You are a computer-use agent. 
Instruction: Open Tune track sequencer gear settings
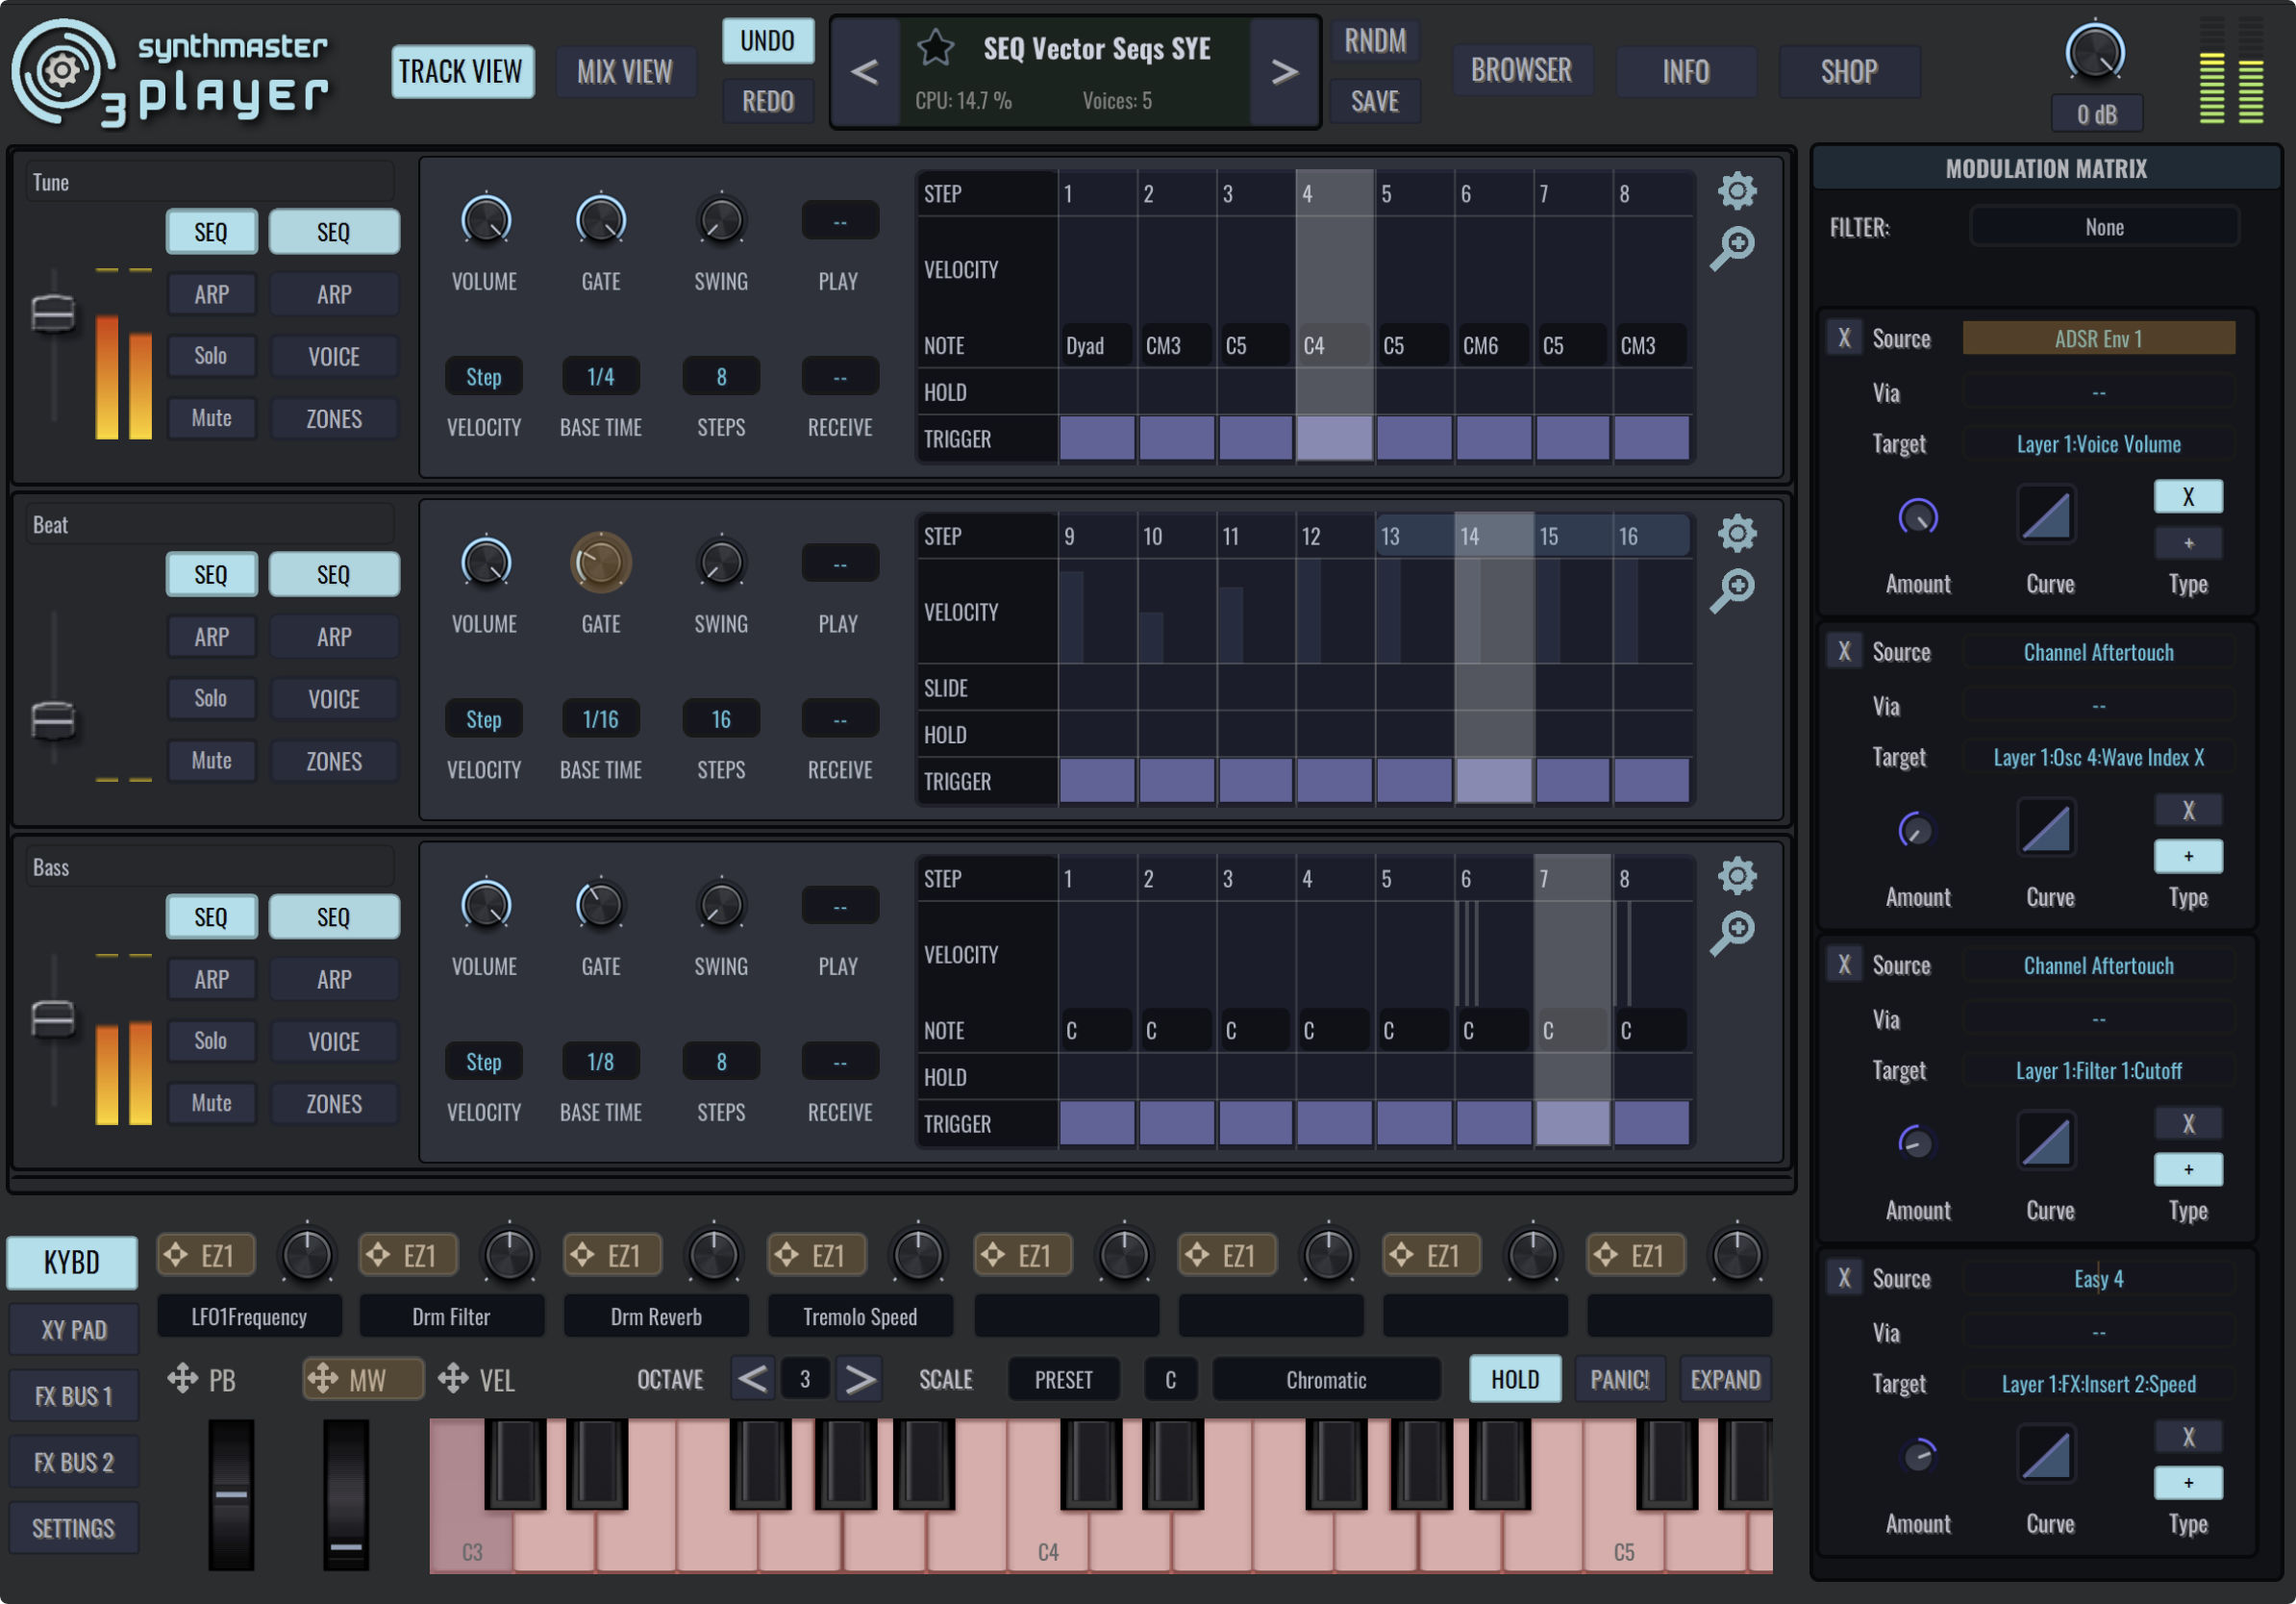click(1737, 191)
